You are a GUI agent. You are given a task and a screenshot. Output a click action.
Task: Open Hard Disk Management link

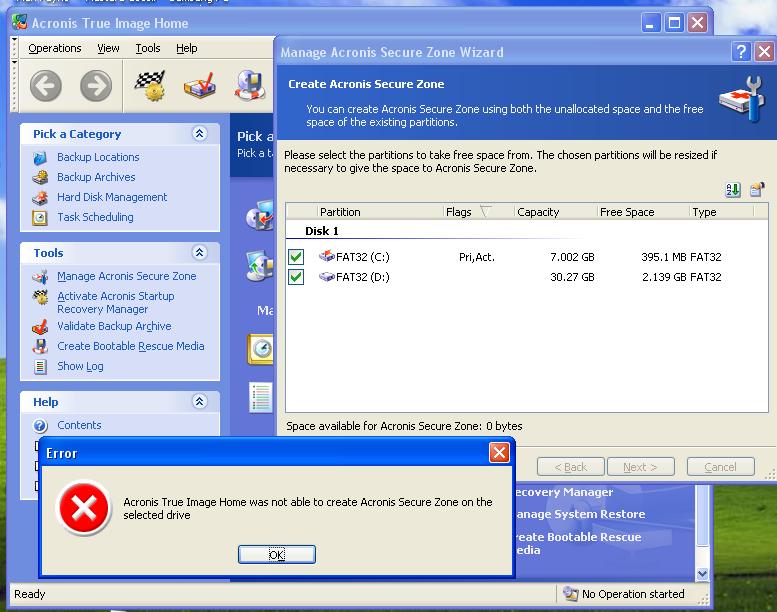click(112, 197)
